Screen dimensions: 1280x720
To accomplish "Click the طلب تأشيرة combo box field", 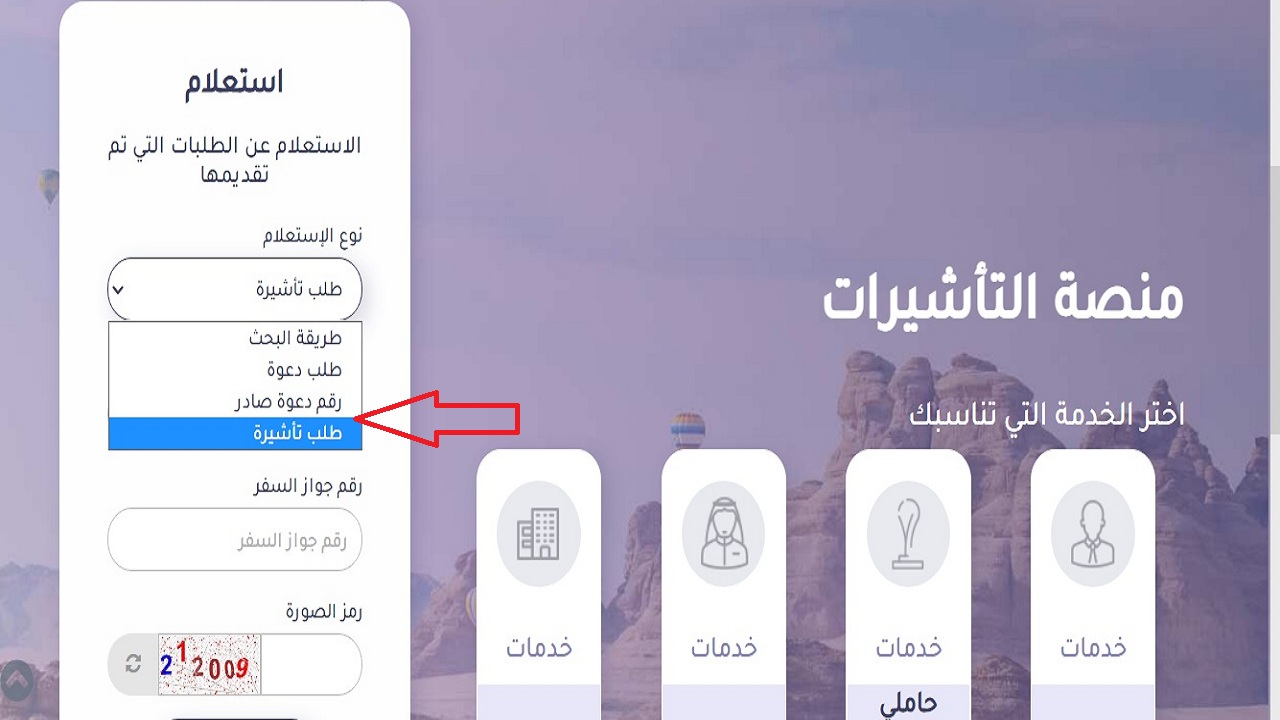I will 234,289.
